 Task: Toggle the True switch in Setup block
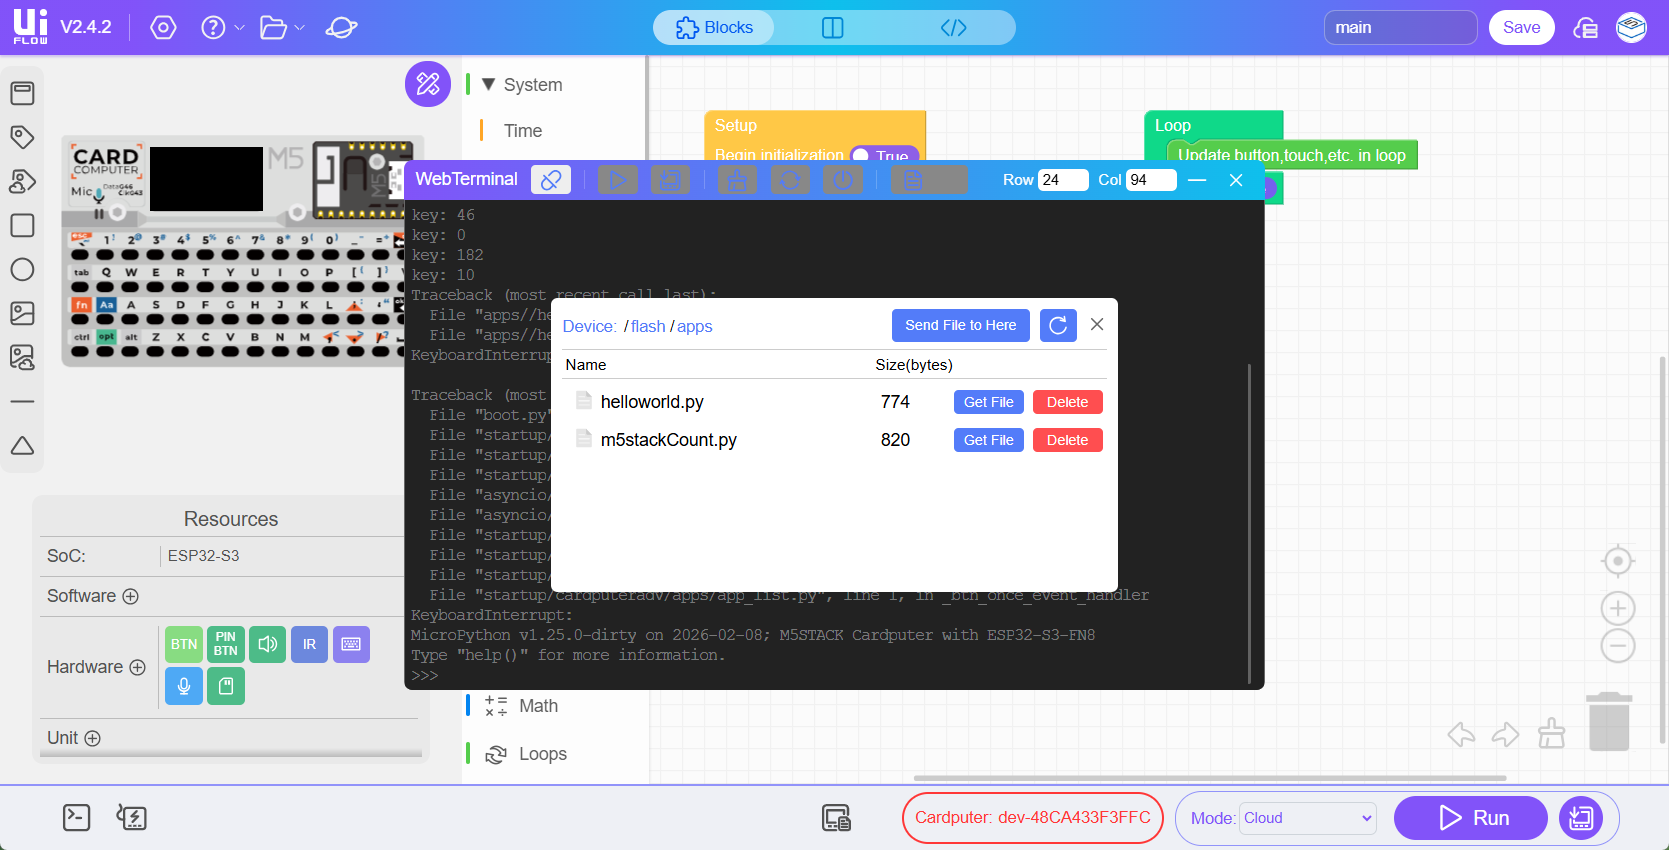click(862, 156)
